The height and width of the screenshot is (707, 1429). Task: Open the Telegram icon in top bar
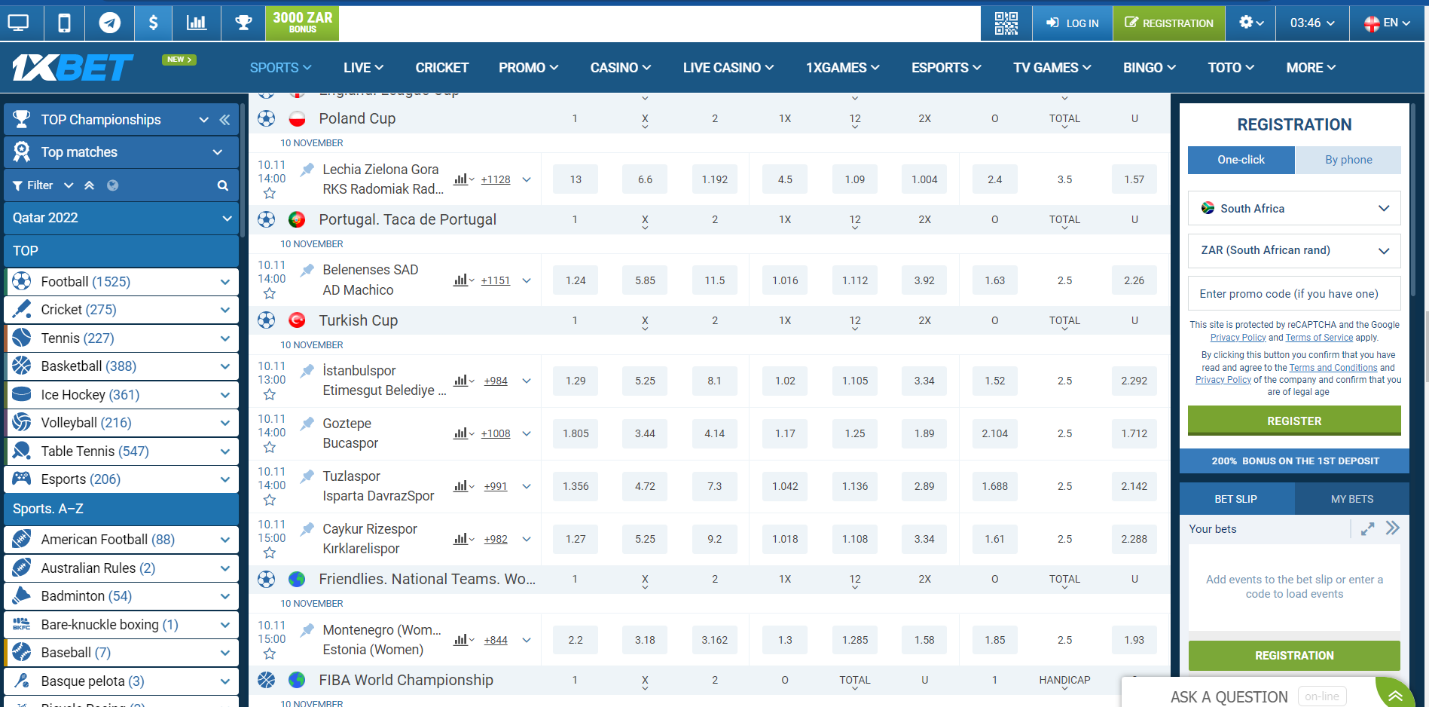(x=109, y=22)
